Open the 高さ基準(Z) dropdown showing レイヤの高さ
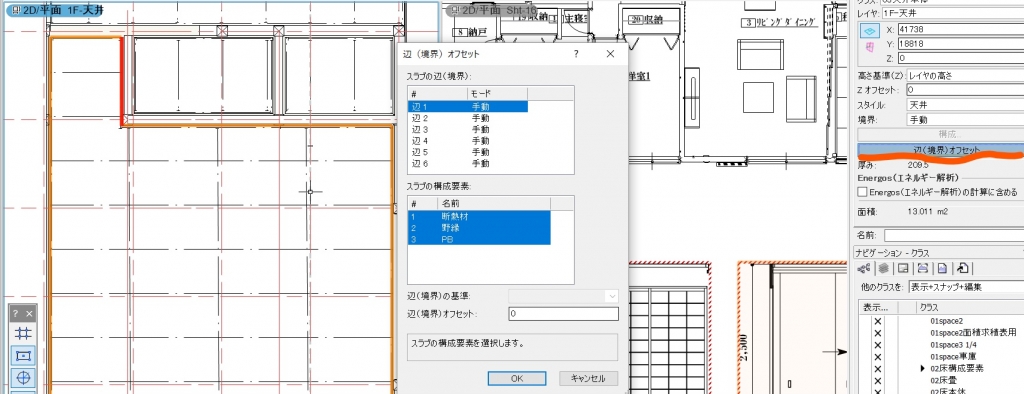Viewport: 1024px width, 394px height. (964, 75)
